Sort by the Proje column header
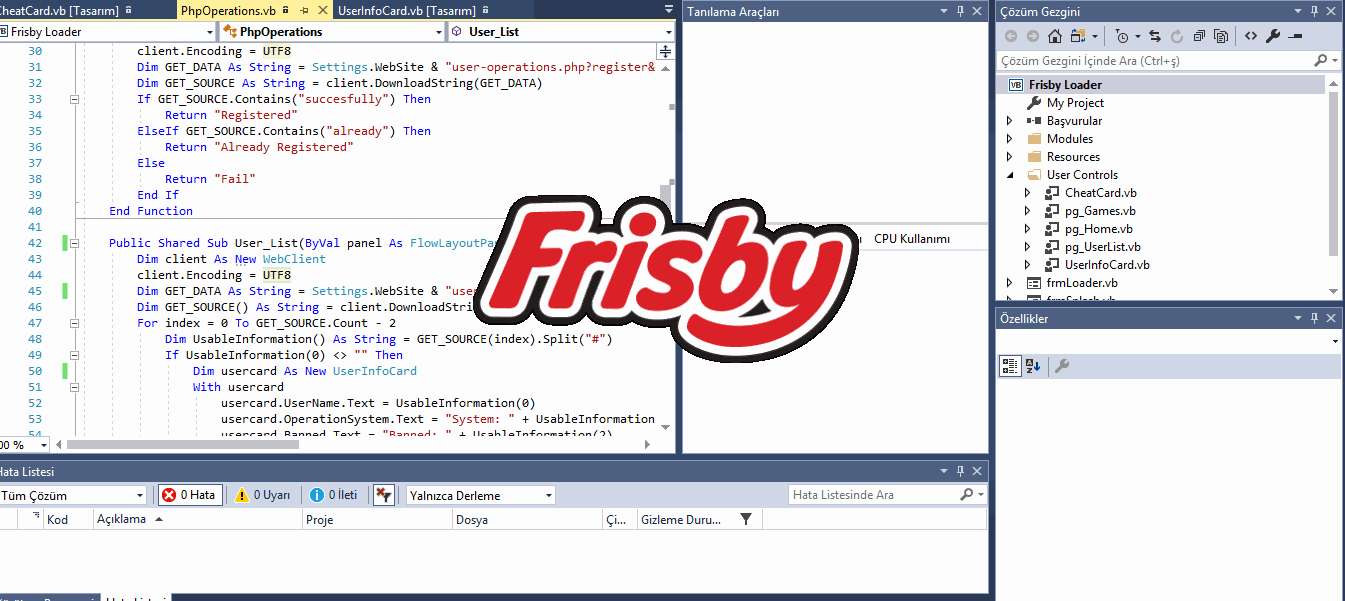This screenshot has height=601, width=1345. (378, 519)
